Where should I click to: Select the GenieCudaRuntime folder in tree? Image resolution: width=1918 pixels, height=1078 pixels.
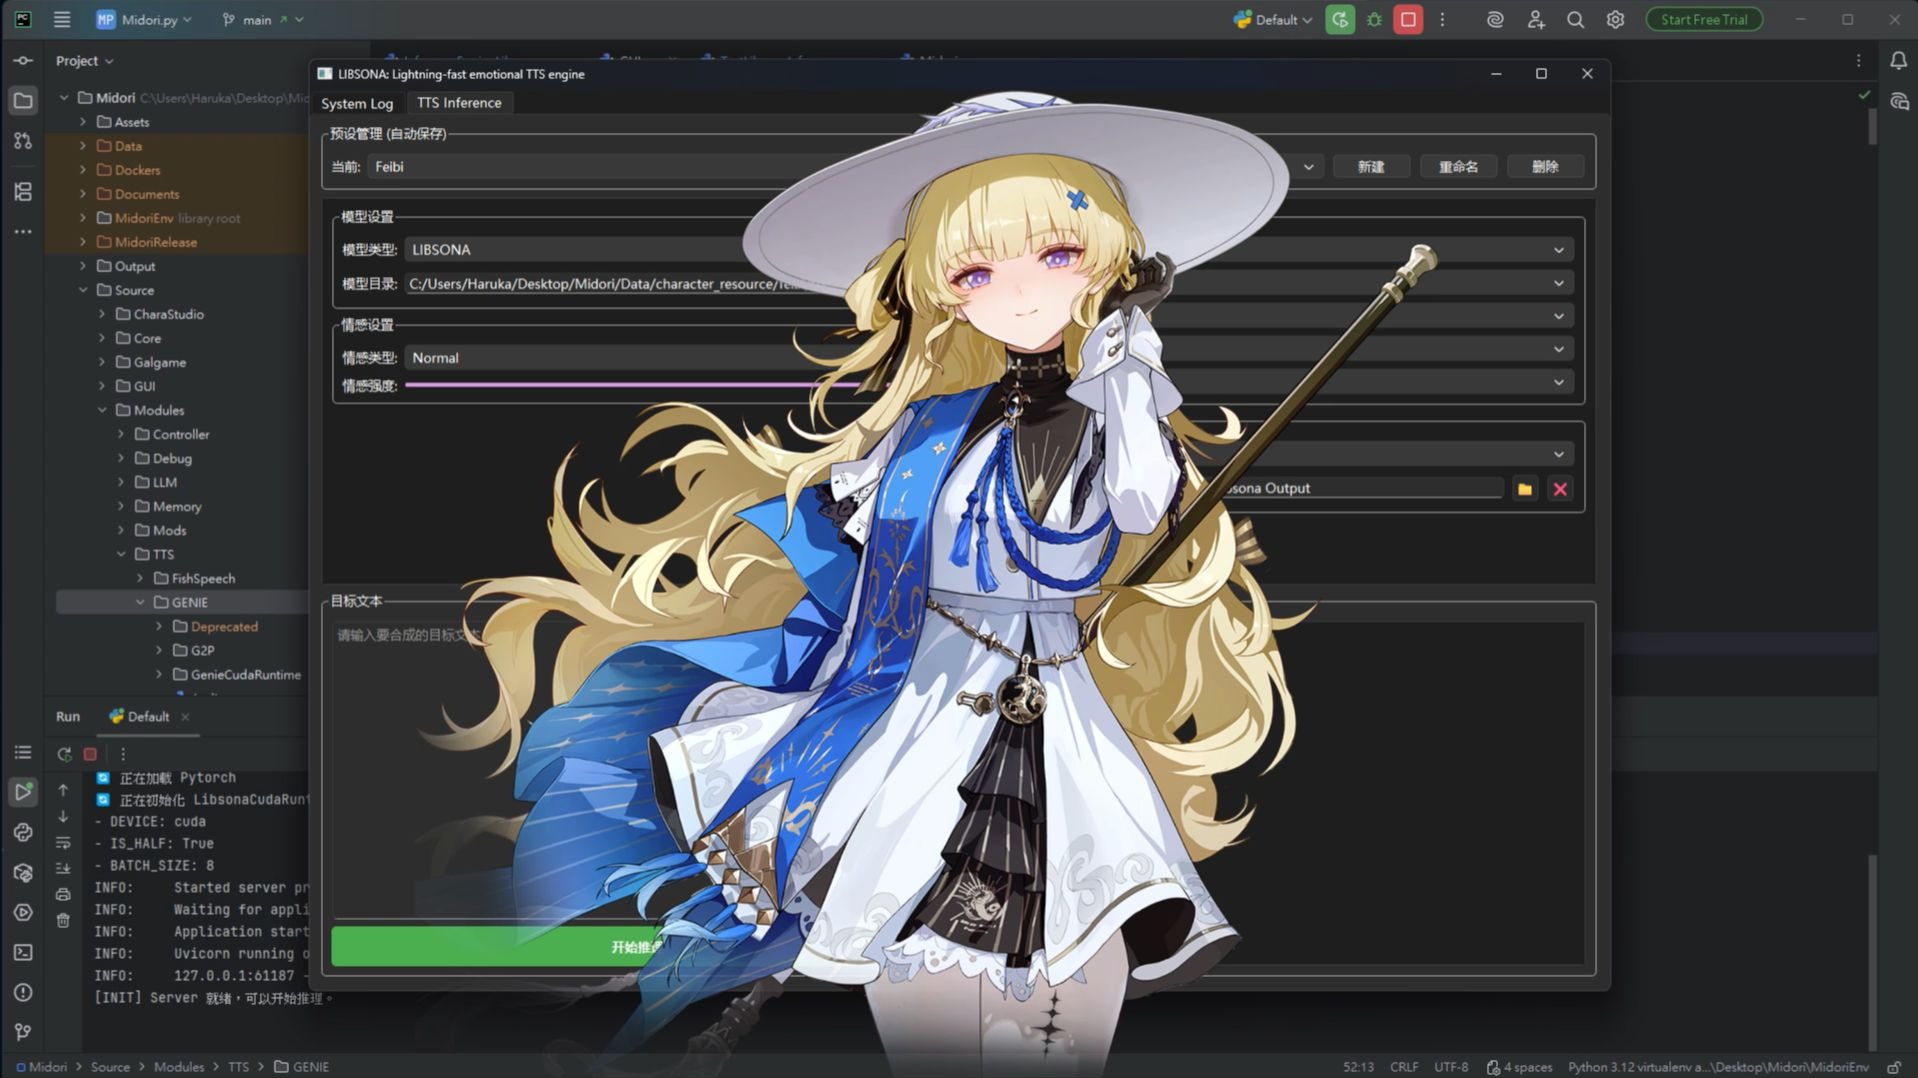click(245, 674)
